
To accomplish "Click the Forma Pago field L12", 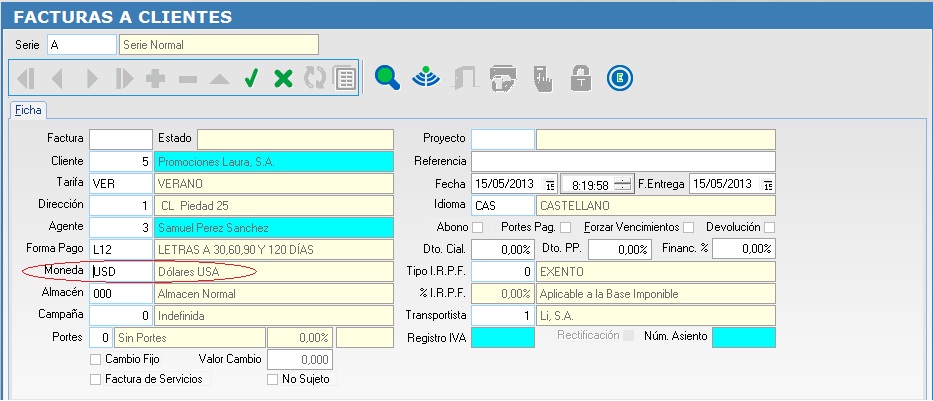I will point(121,249).
